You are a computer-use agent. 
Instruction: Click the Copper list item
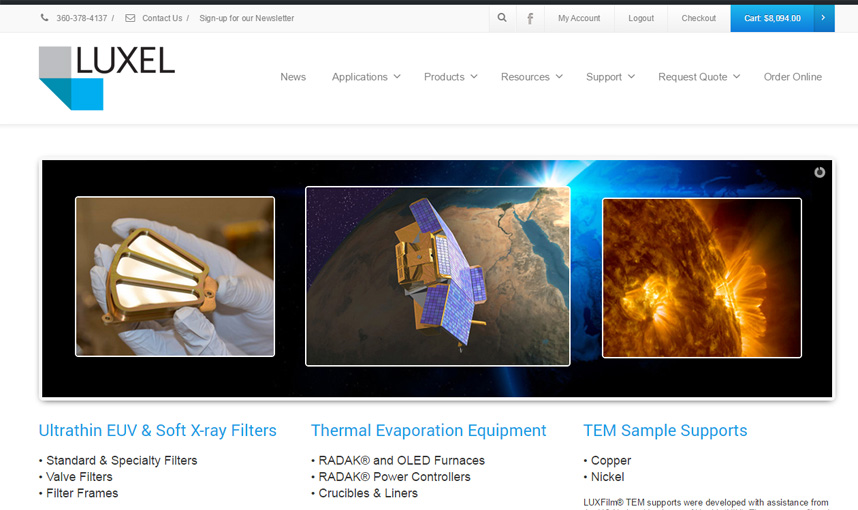point(611,461)
